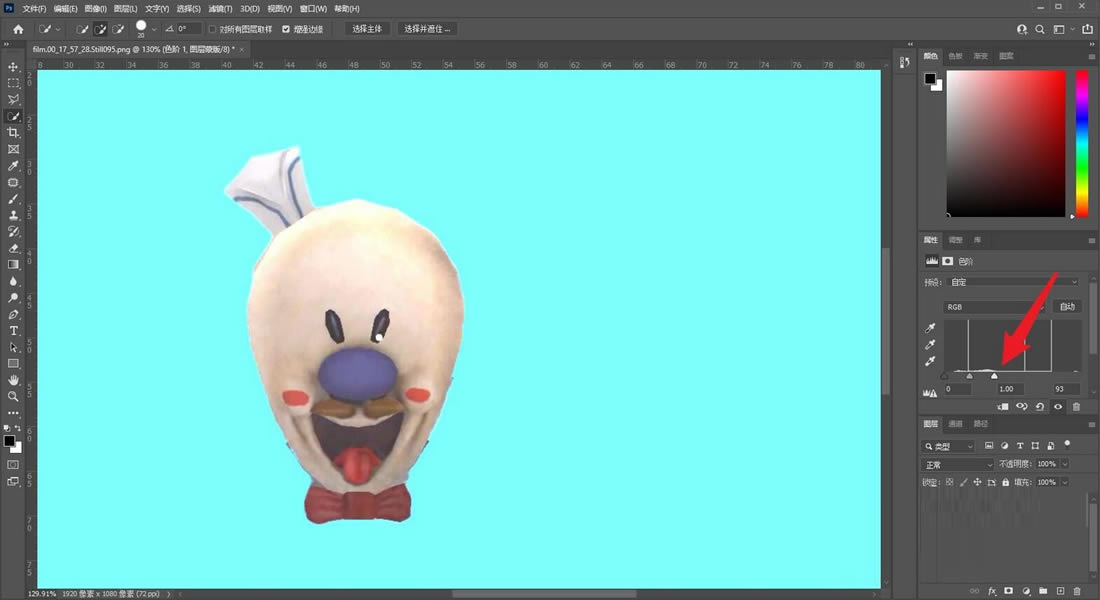
Task: Expand the opacity 不透明度 slider arrow
Action: pyautogui.click(x=1065, y=464)
